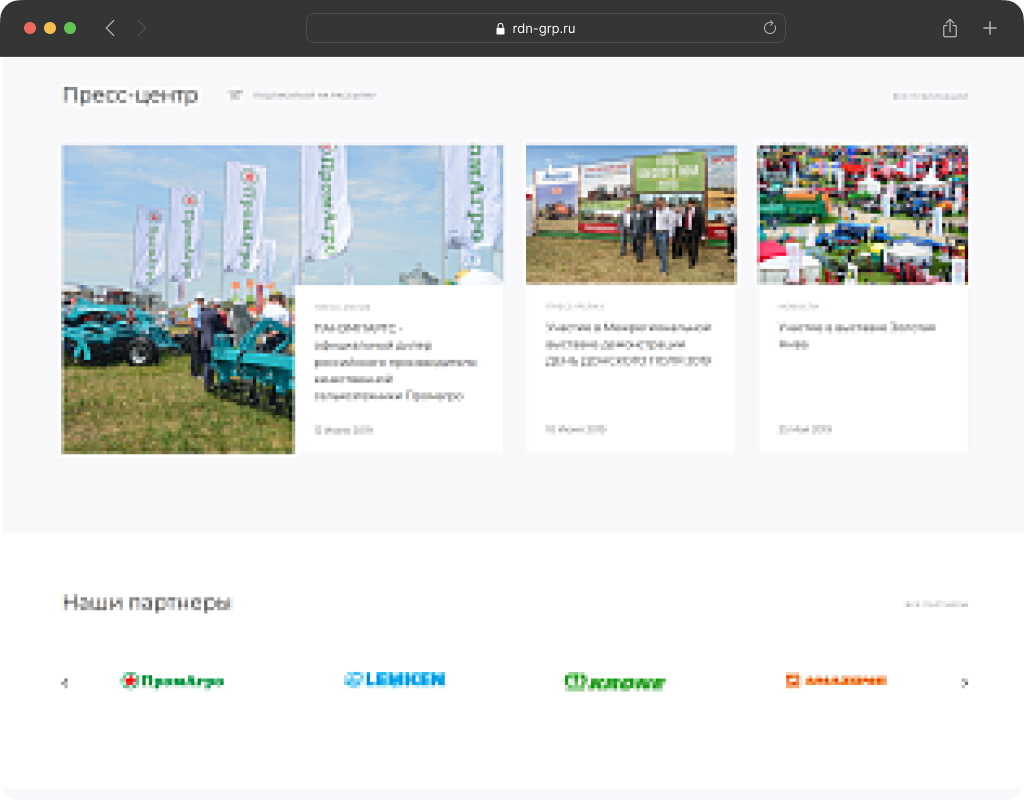The height and width of the screenshot is (800, 1024).
Task: Click the LEMKEN partner logo
Action: [394, 680]
